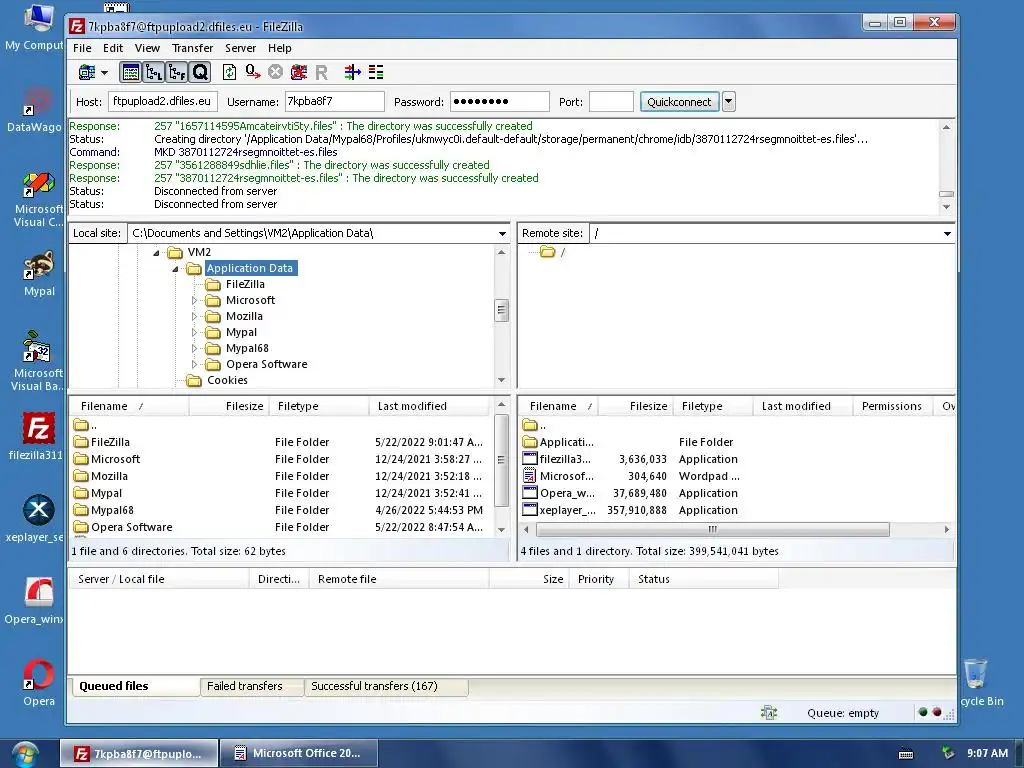The height and width of the screenshot is (768, 1024).
Task: Click remote list horizontal scrollbar thumb
Action: click(x=712, y=530)
